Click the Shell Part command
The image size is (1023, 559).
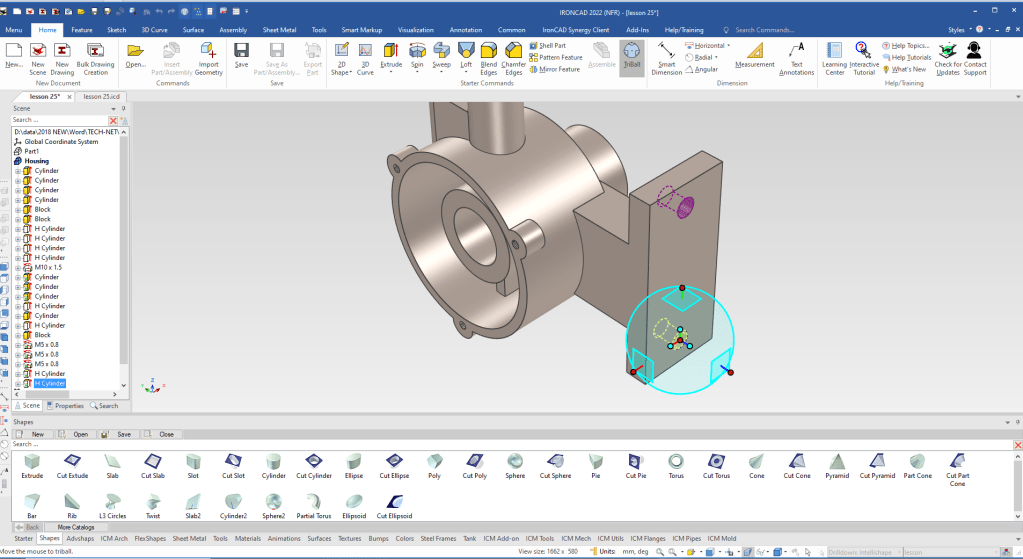coord(552,46)
